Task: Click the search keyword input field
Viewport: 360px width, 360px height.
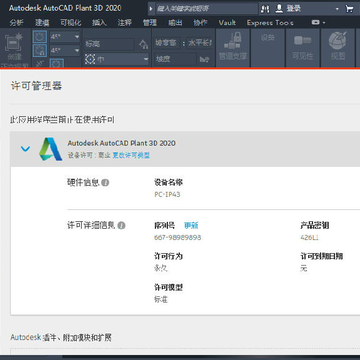Action: click(x=206, y=9)
